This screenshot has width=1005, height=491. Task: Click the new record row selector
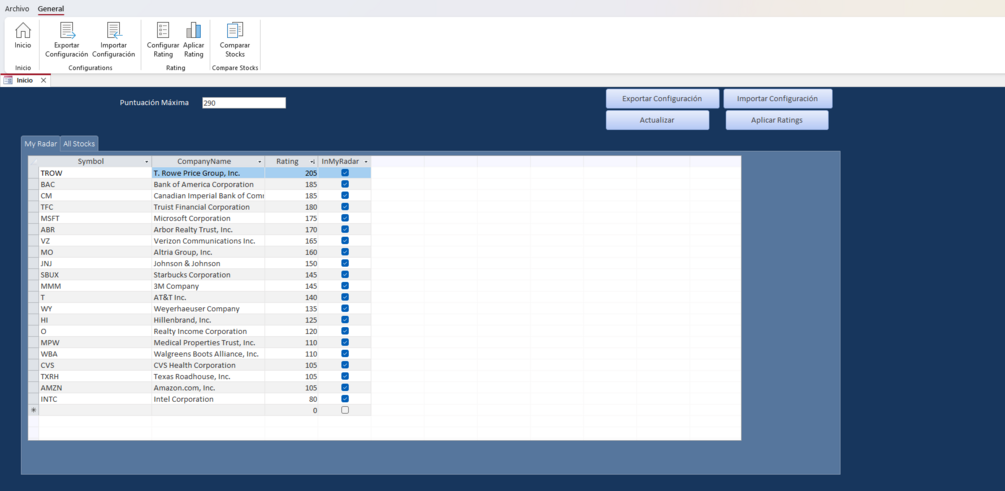coord(33,410)
